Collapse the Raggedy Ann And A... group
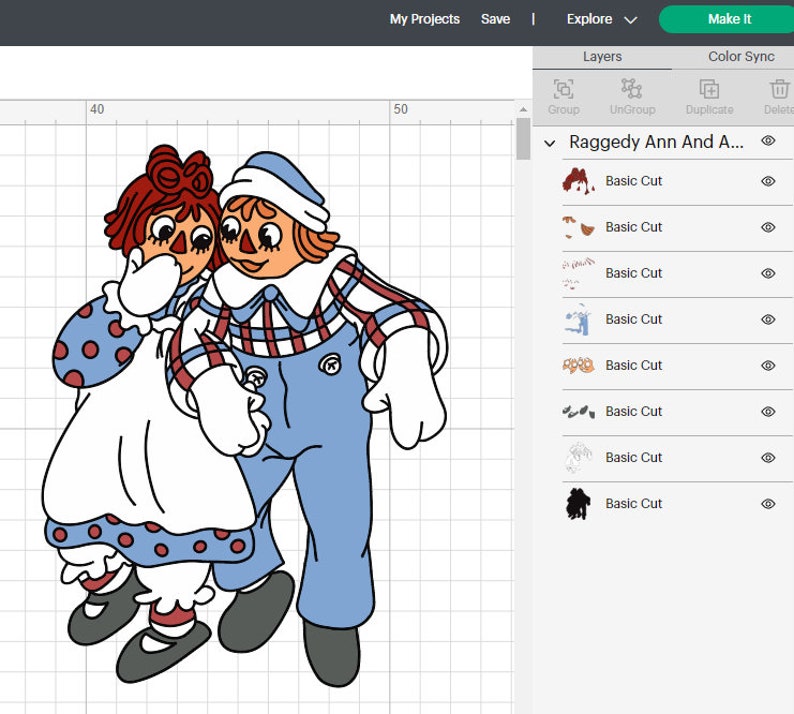794x714 pixels. [549, 143]
